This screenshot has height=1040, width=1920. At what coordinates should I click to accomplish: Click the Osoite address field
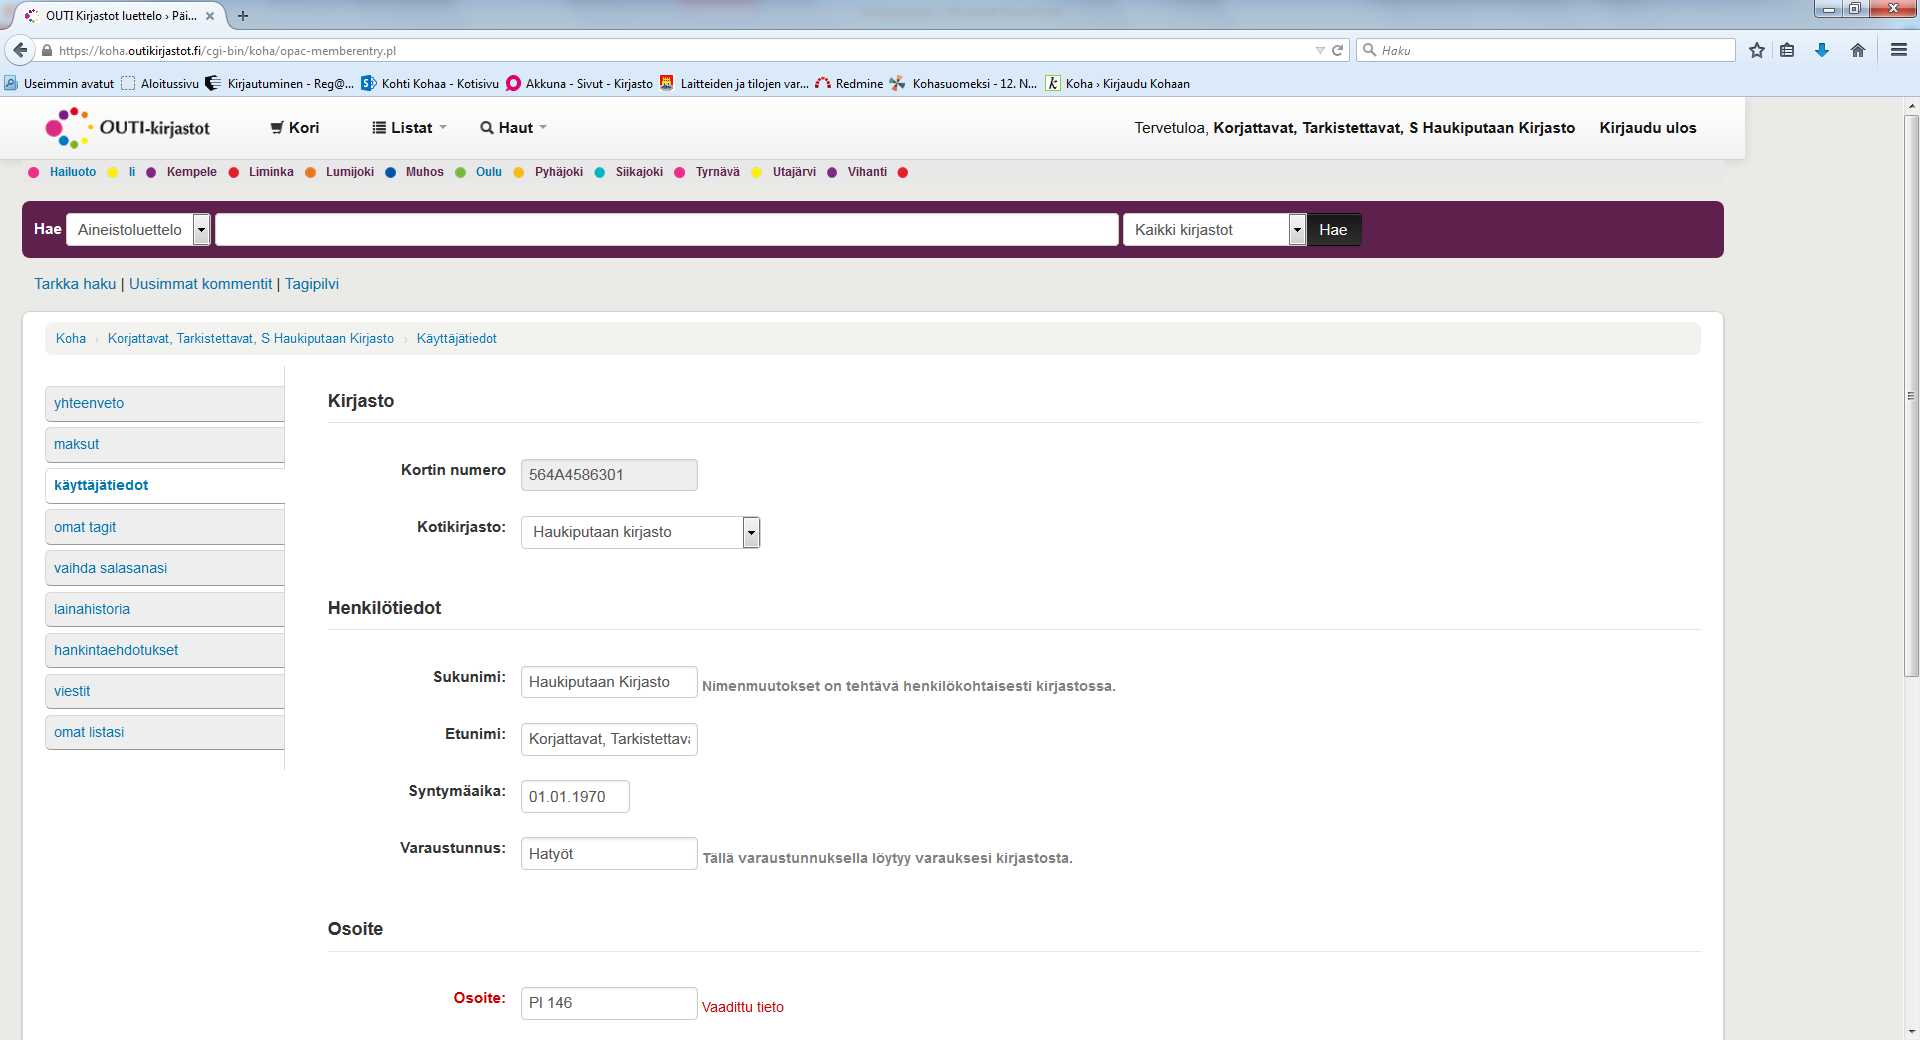coord(609,1003)
